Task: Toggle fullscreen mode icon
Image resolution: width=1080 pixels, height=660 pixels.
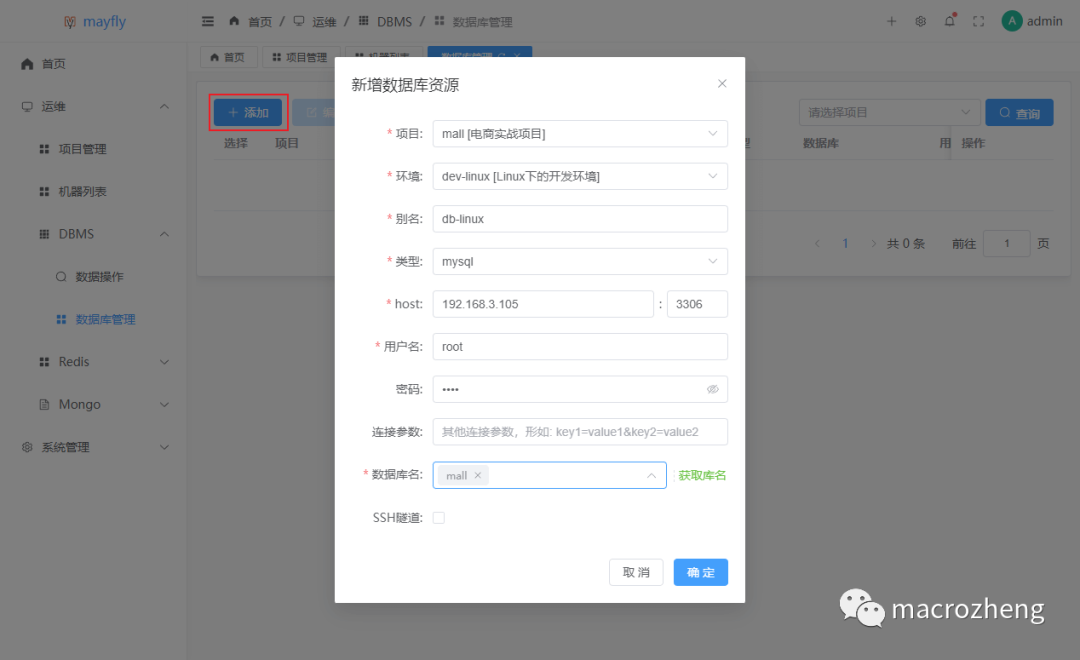Action: coord(978,21)
